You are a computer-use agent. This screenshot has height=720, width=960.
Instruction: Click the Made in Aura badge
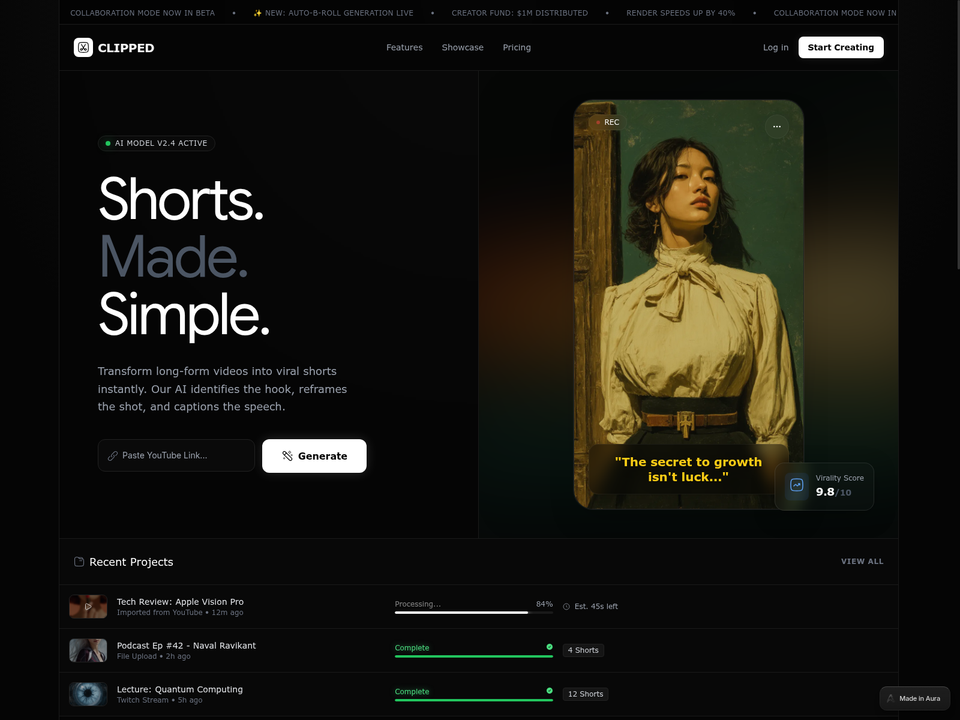click(914, 699)
